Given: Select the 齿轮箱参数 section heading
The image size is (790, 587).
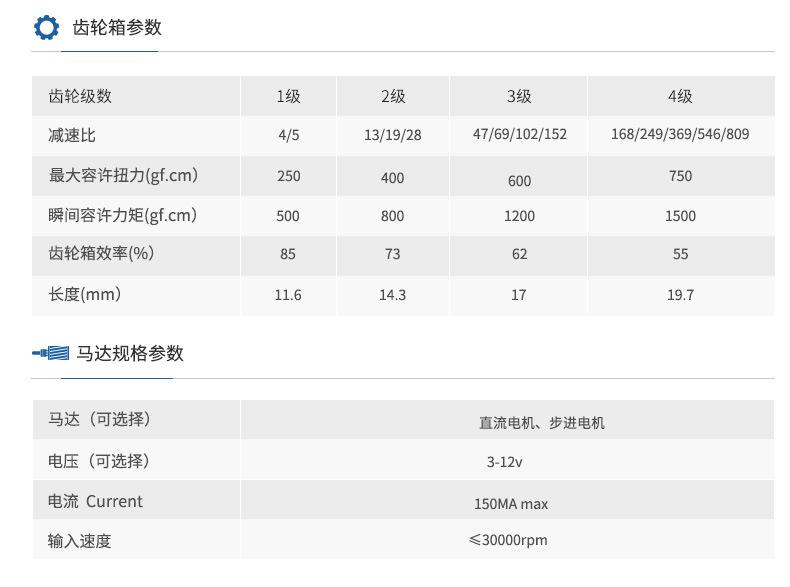Looking at the screenshot, I should click(x=117, y=27).
